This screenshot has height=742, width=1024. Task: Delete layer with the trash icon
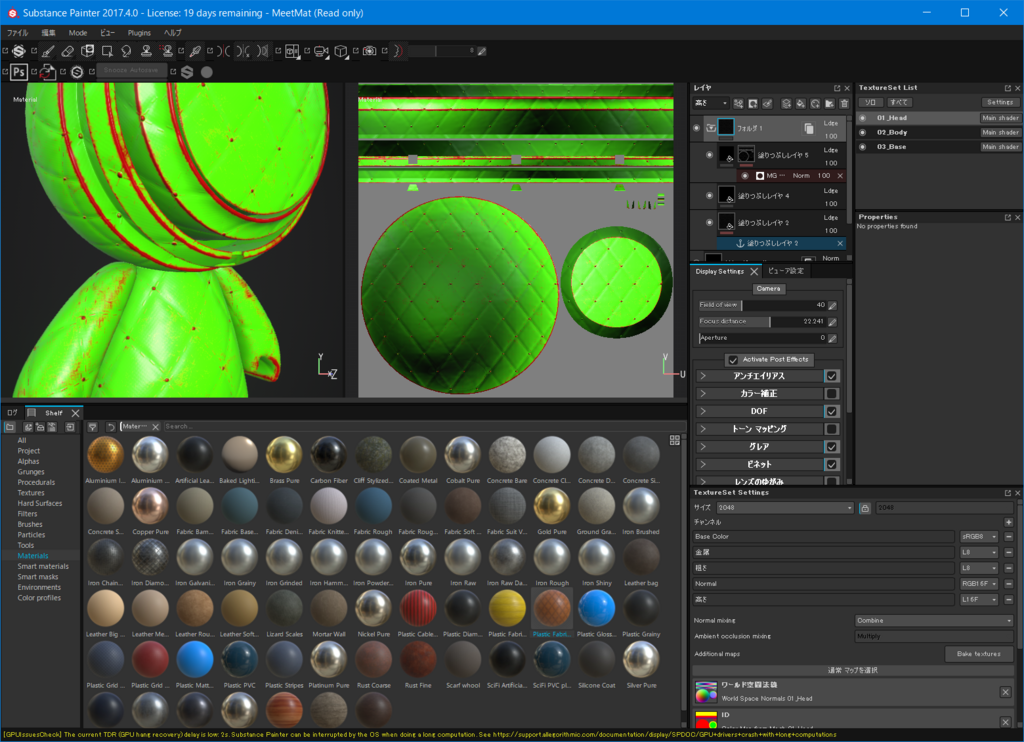pos(844,104)
